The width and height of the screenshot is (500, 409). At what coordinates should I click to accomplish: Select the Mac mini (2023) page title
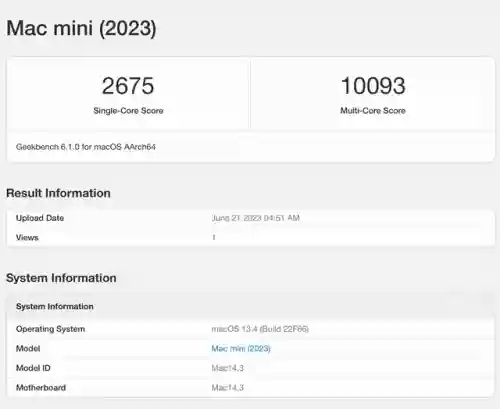pyautogui.click(x=81, y=28)
